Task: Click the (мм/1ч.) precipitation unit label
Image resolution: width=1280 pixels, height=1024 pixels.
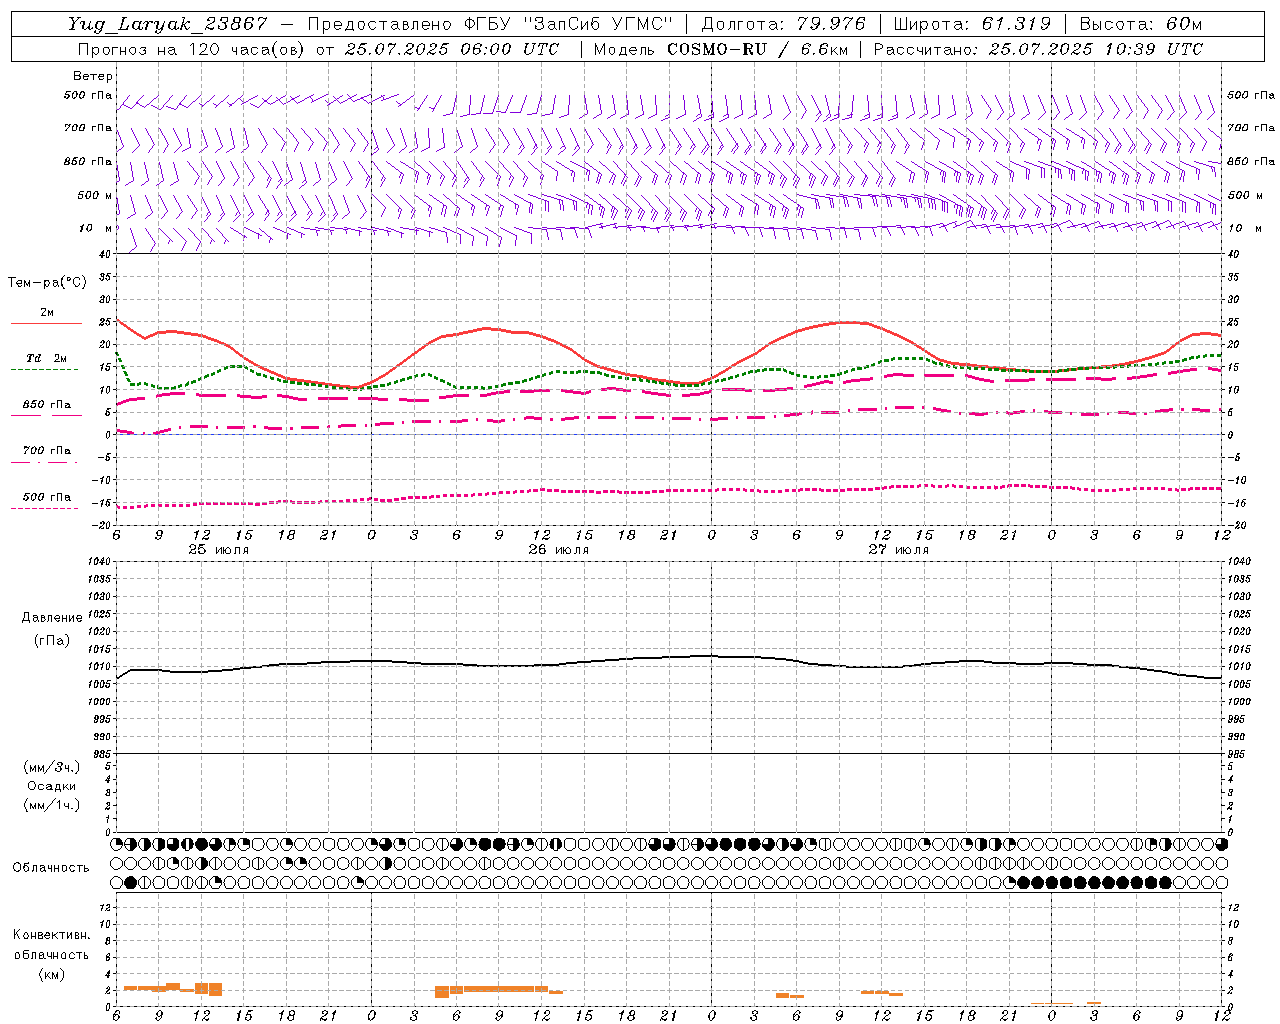Action: 52,805
